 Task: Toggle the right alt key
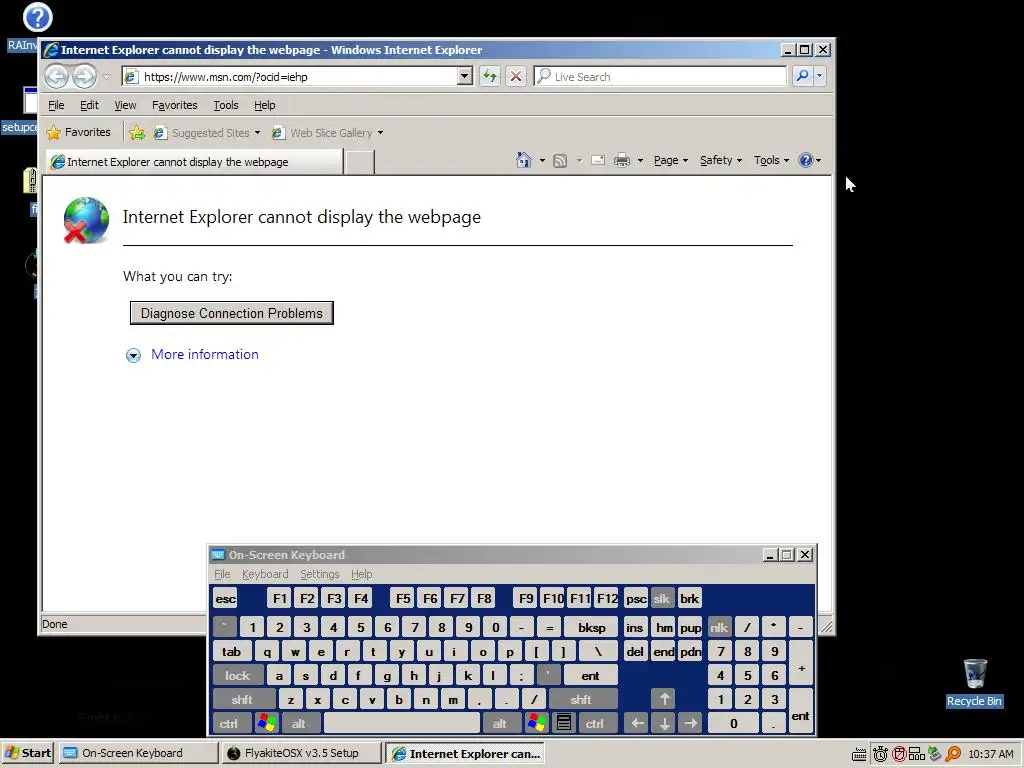point(500,723)
